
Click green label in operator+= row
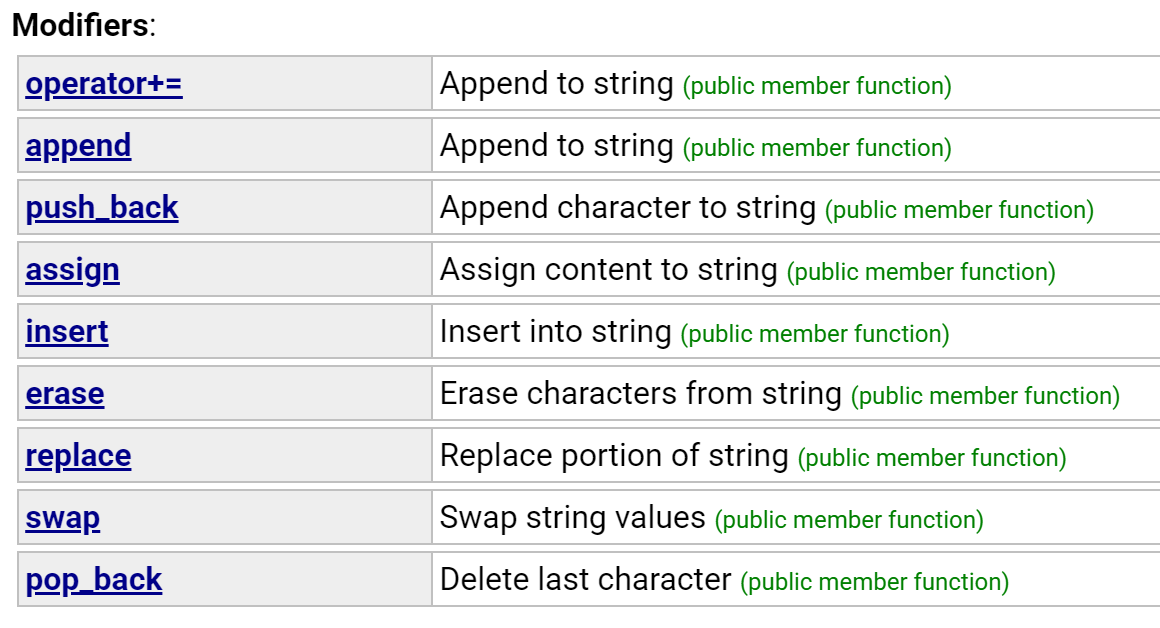[816, 86]
